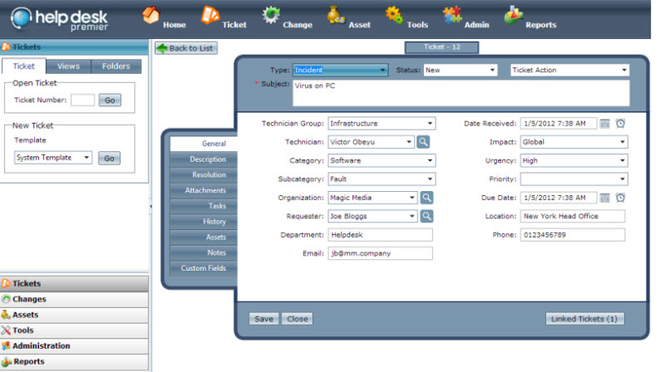665x372 pixels.
Task: Open the Urgency dropdown showing High
Action: pos(574,161)
